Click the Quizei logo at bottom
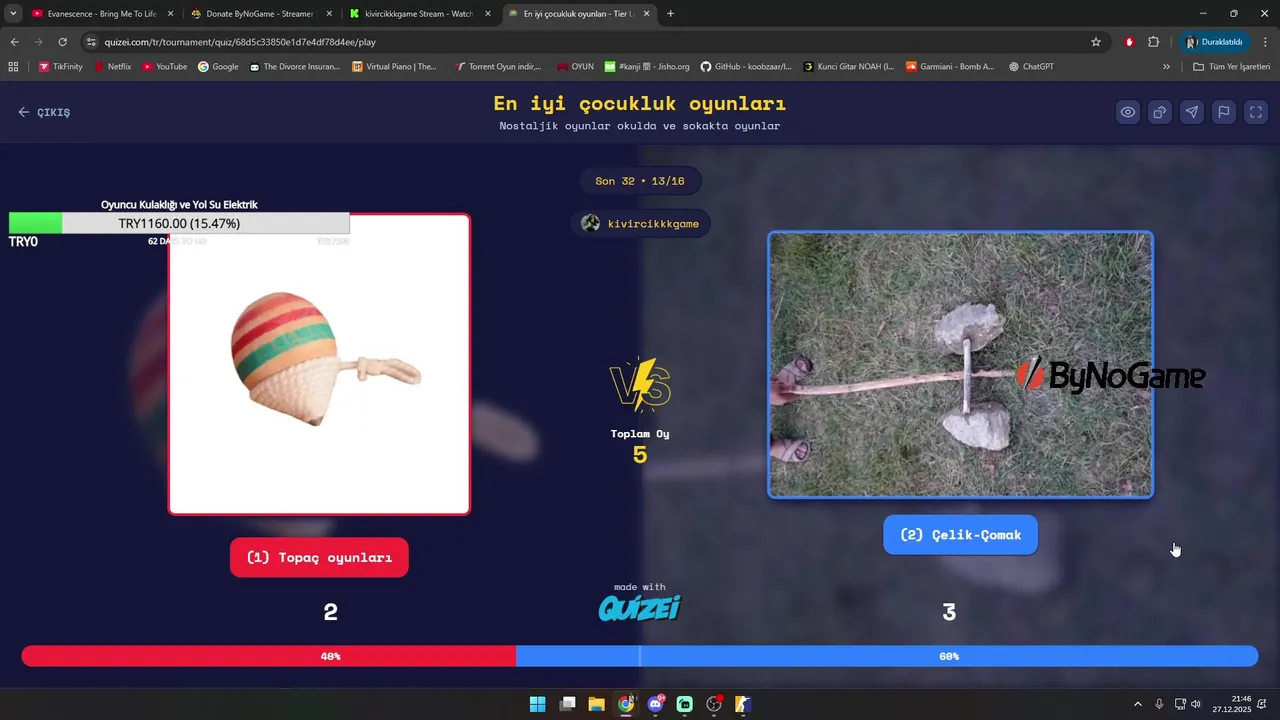 640,607
